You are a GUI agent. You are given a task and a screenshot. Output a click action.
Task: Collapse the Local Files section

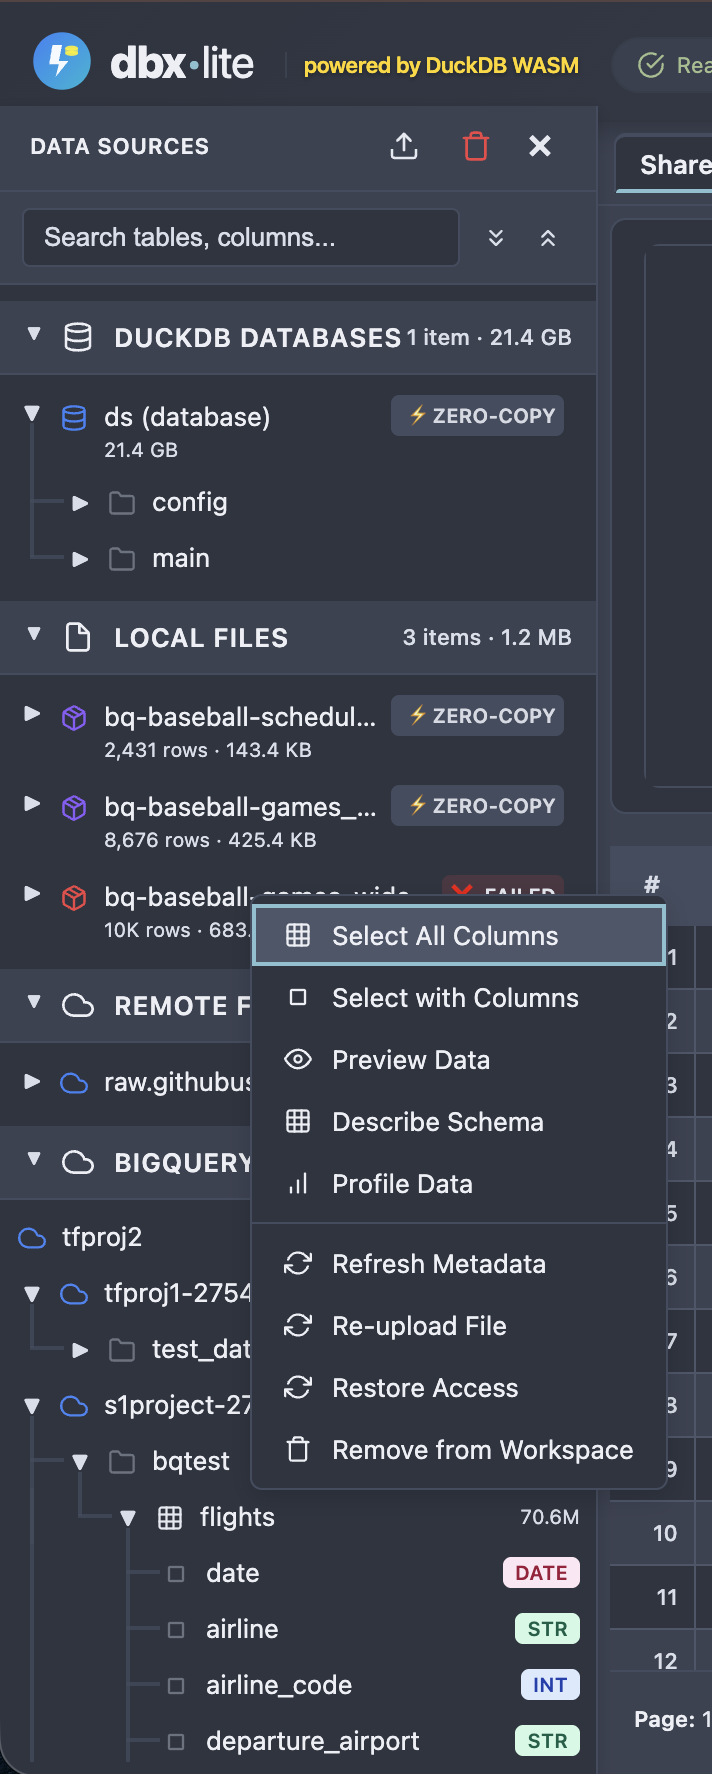click(34, 635)
